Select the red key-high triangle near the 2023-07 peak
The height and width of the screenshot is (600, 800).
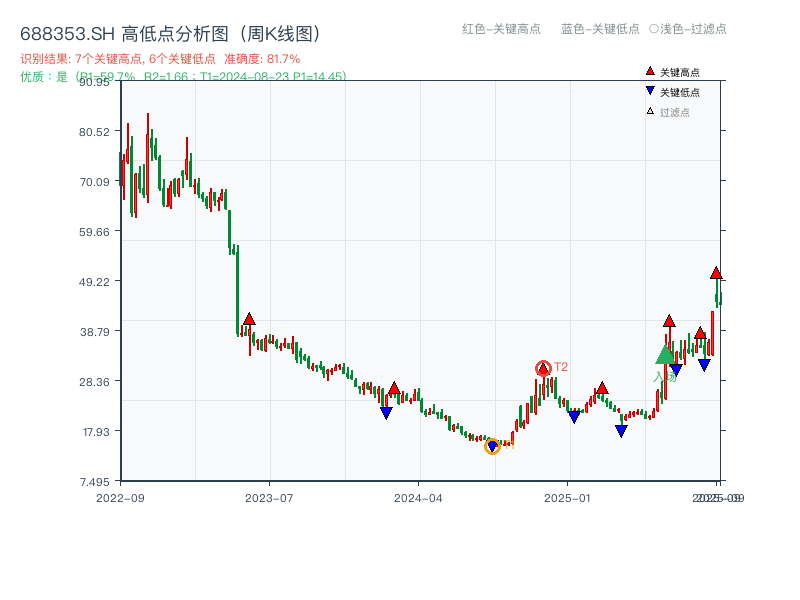[250, 317]
